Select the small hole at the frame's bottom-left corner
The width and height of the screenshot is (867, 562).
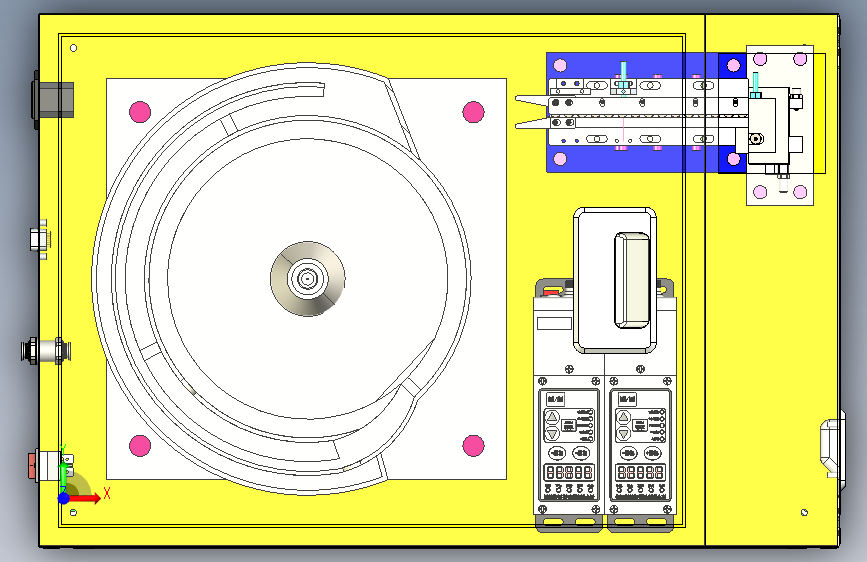74,513
